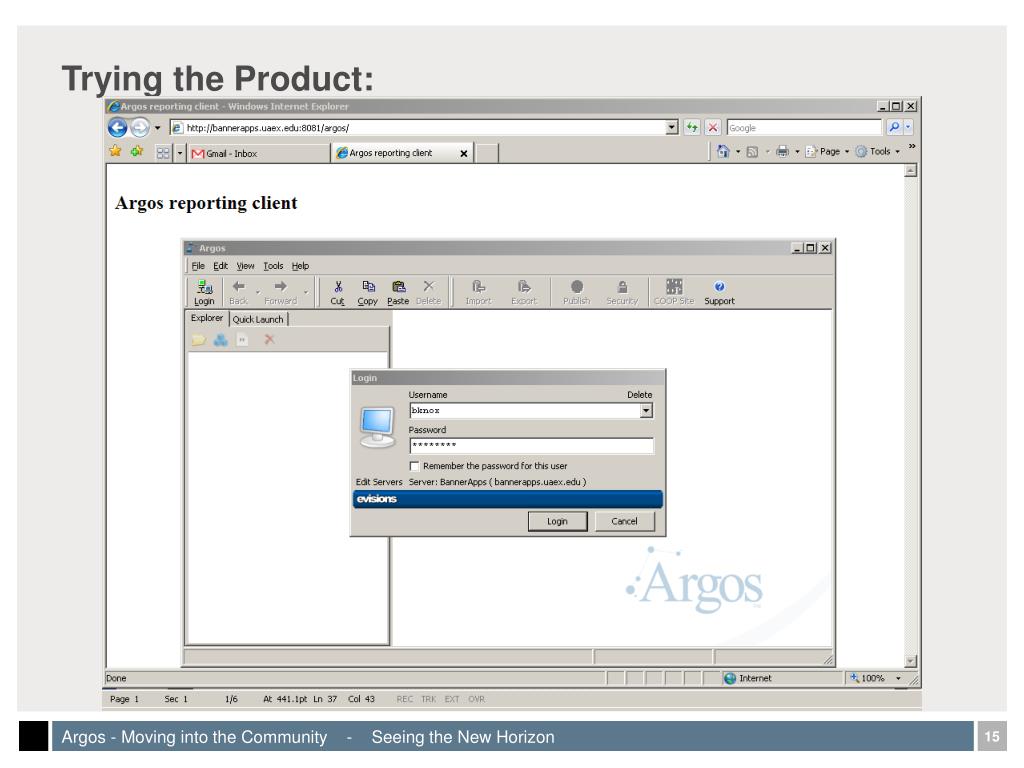Click the Password input field
This screenshot has width=1024, height=768.
click(x=531, y=445)
